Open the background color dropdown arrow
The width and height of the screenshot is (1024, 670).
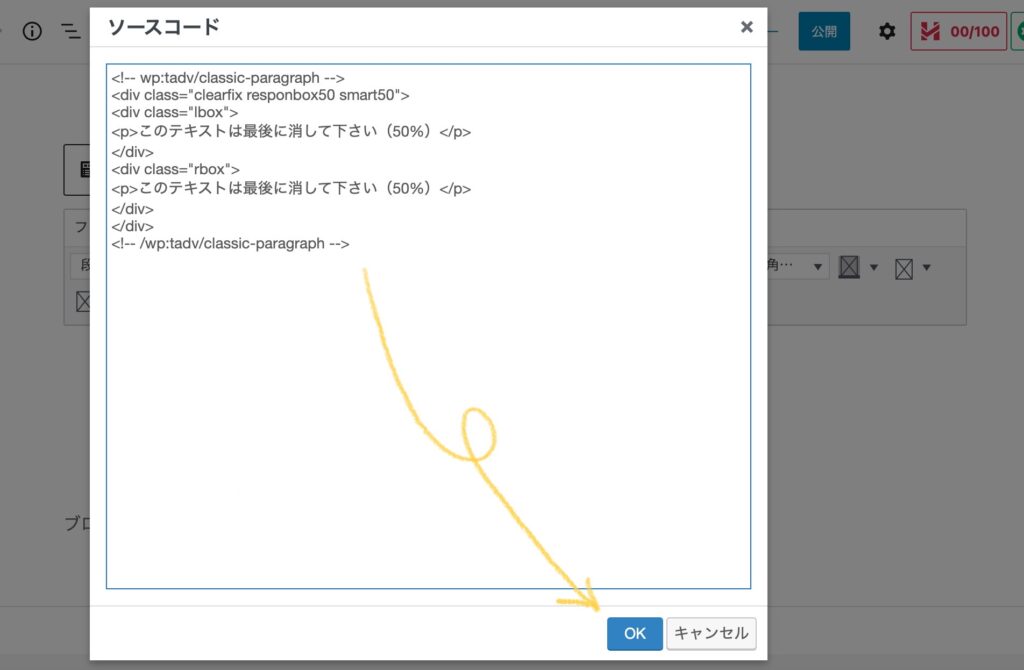pyautogui.click(x=927, y=267)
